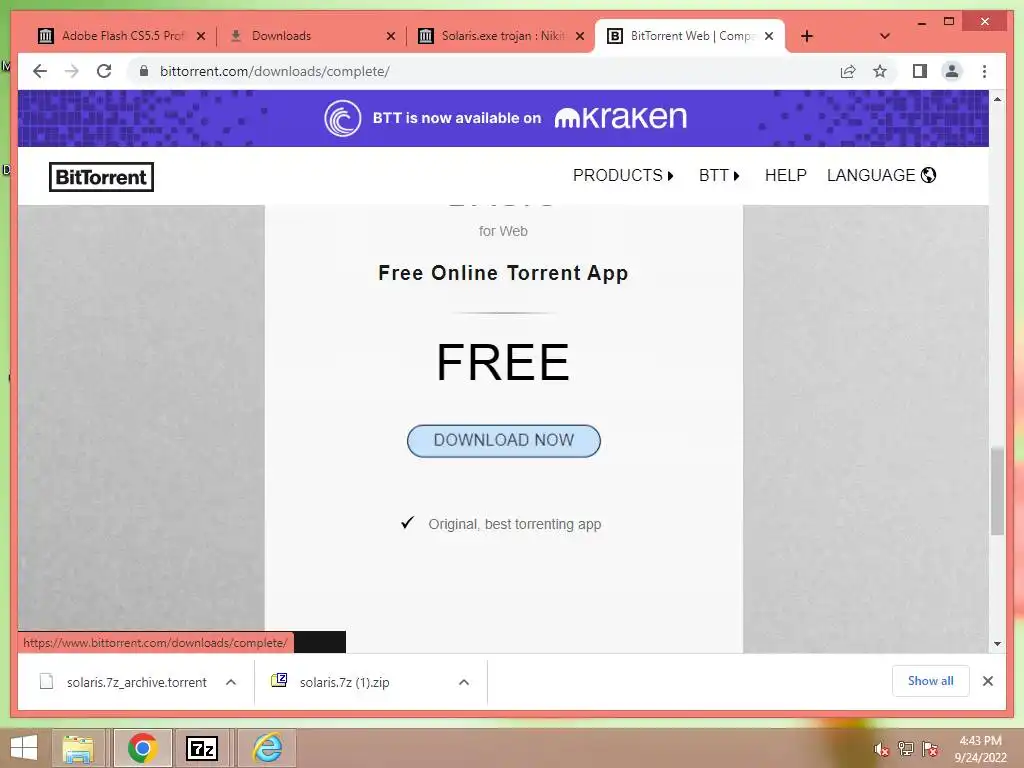Expand options for solaris.7z (1).zip

point(464,682)
